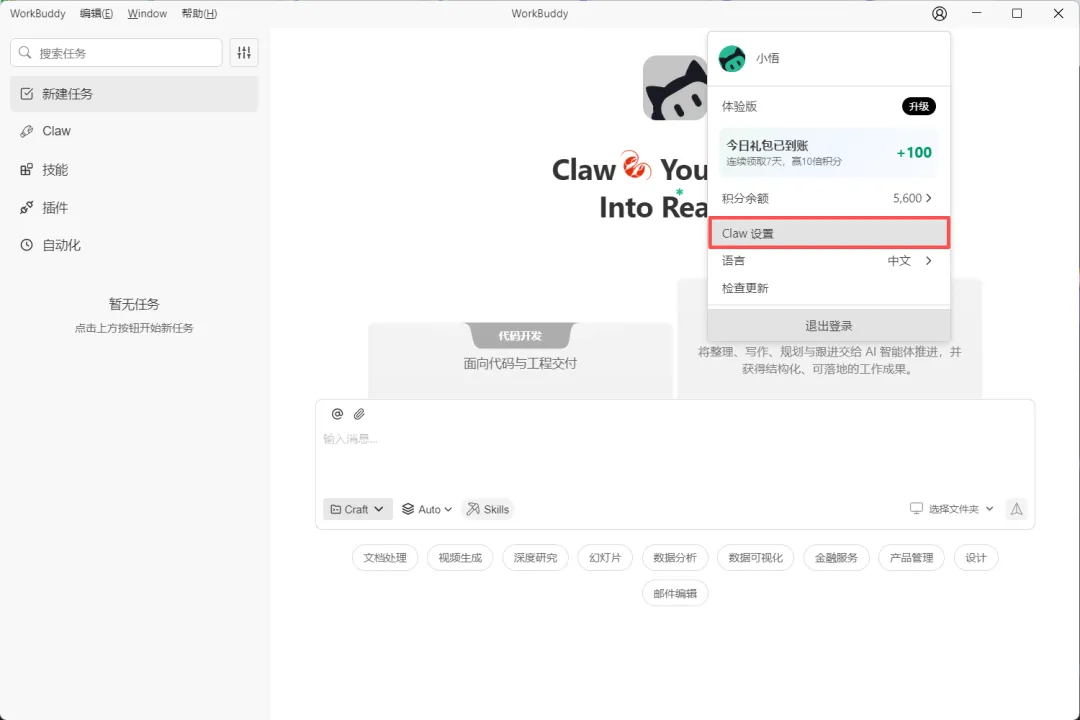1080x720 pixels.
Task: Open the user account icon in title bar
Action: click(x=939, y=14)
